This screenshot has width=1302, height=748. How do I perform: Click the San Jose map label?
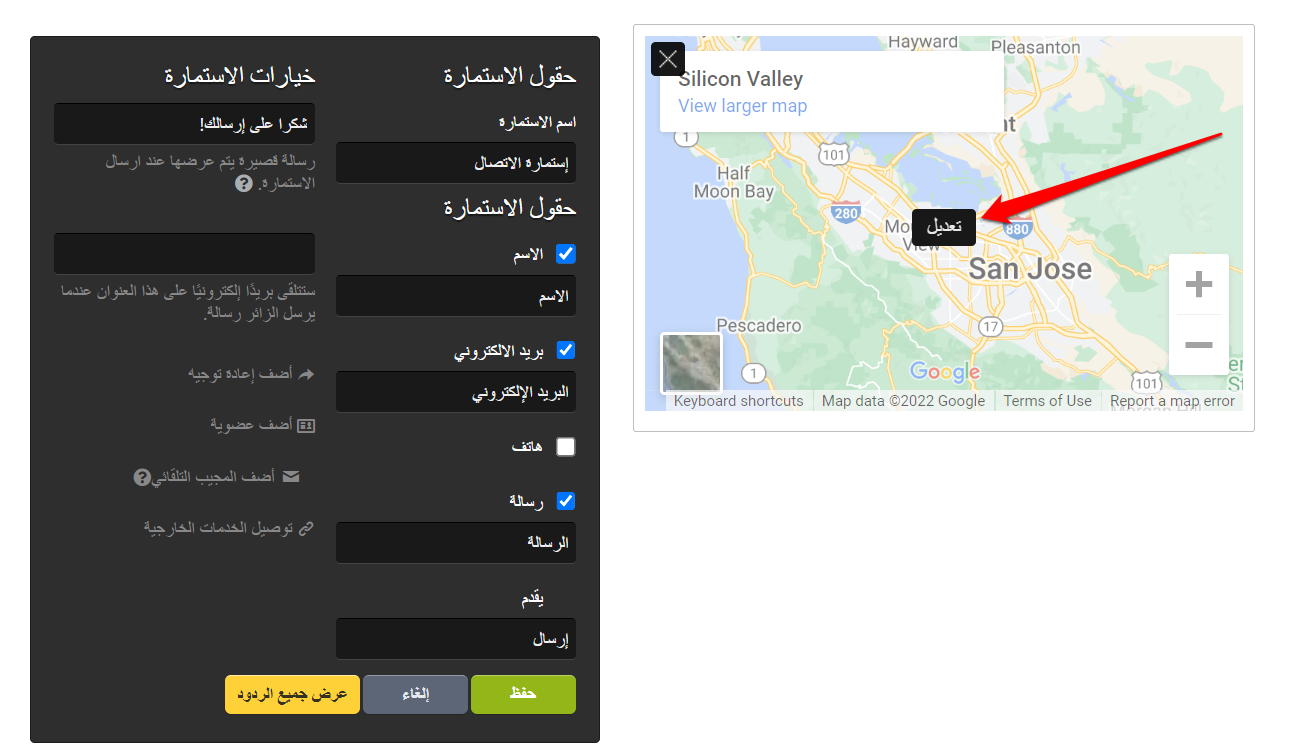pyautogui.click(x=1030, y=268)
